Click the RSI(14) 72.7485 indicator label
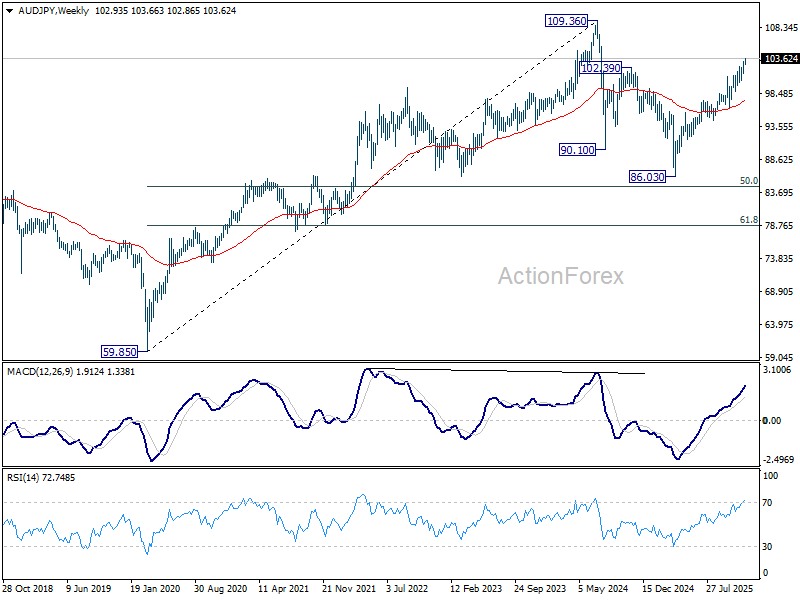The height and width of the screenshot is (600, 800). tap(41, 478)
